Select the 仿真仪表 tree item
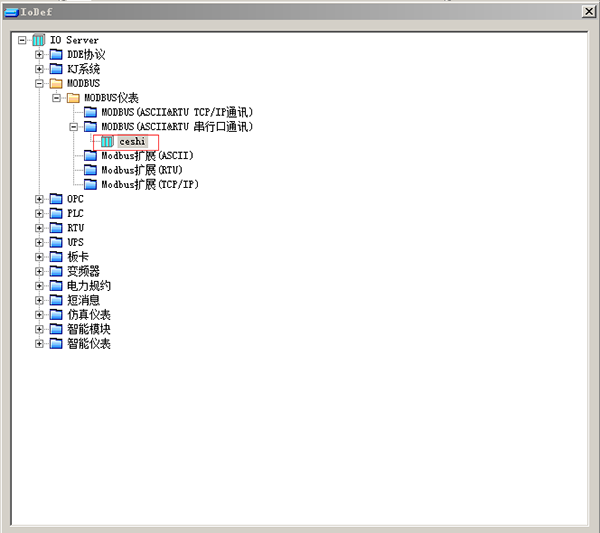This screenshot has height=533, width=600. [x=89, y=315]
